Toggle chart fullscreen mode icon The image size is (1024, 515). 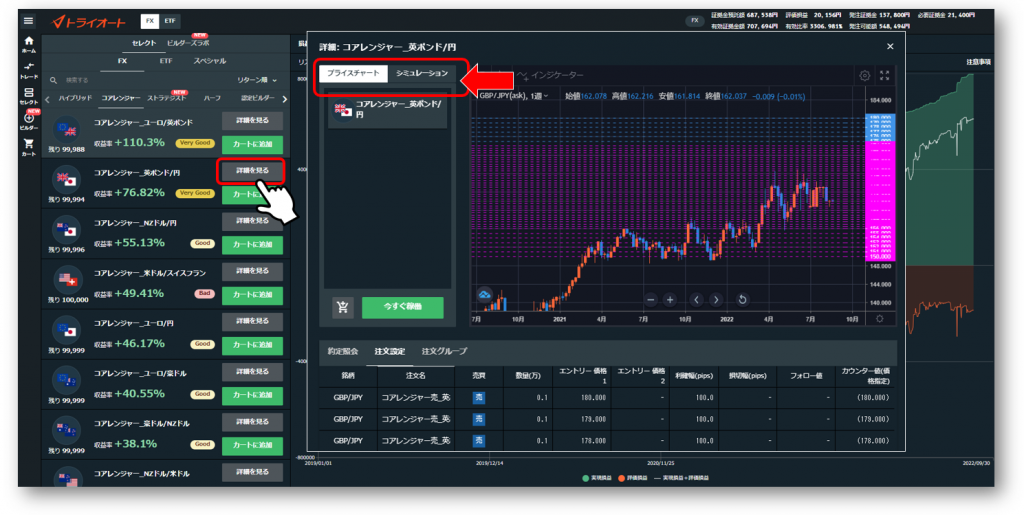pyautogui.click(x=884, y=76)
